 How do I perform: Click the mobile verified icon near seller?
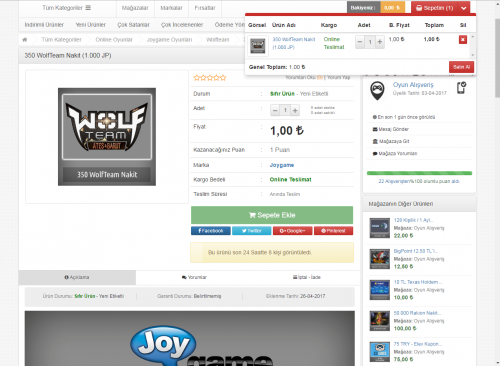pos(461,88)
